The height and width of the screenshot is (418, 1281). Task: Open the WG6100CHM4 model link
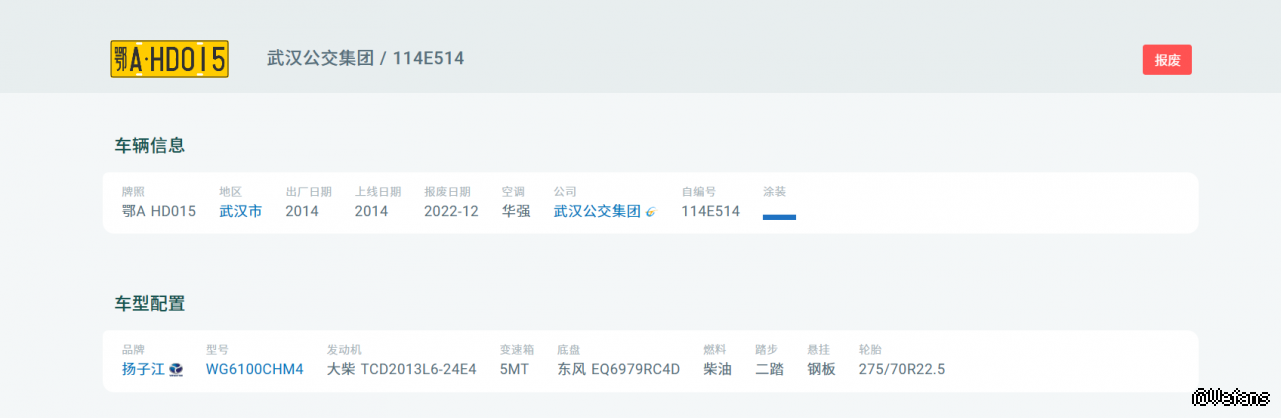pos(254,369)
